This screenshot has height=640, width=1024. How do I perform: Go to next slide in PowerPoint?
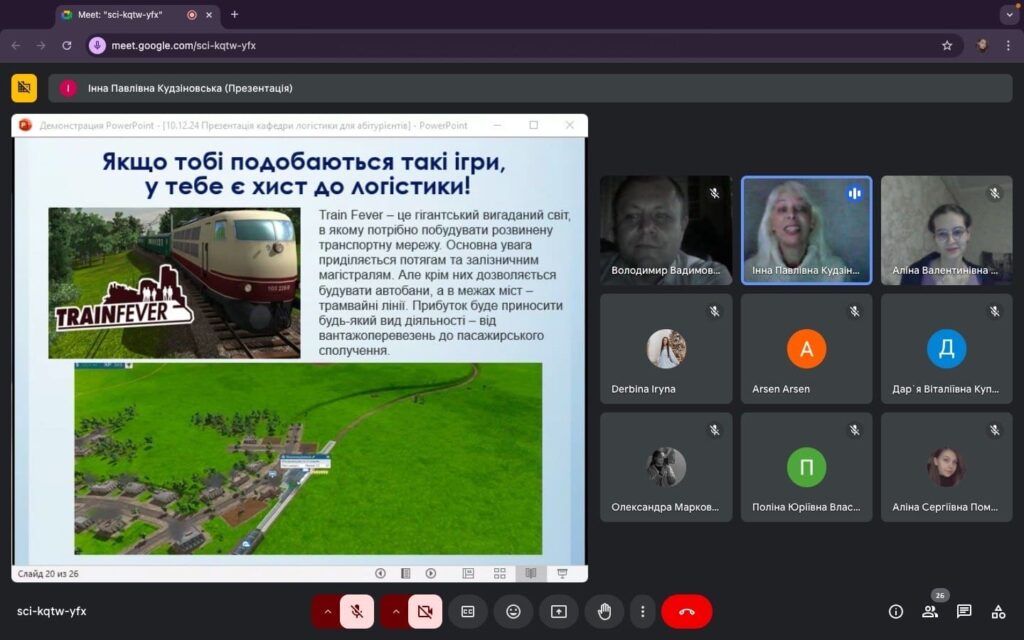[x=430, y=573]
